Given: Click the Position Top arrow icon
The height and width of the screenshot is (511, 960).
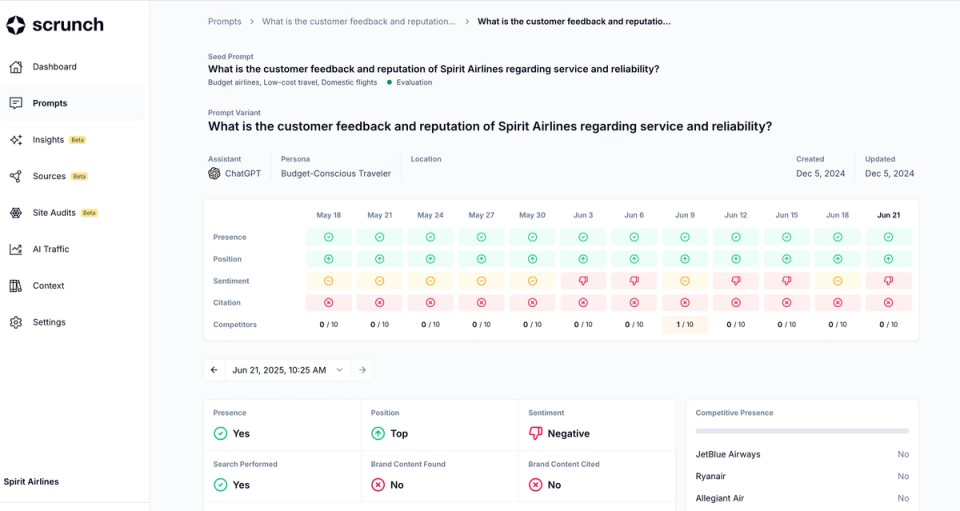Looking at the screenshot, I should pos(378,434).
